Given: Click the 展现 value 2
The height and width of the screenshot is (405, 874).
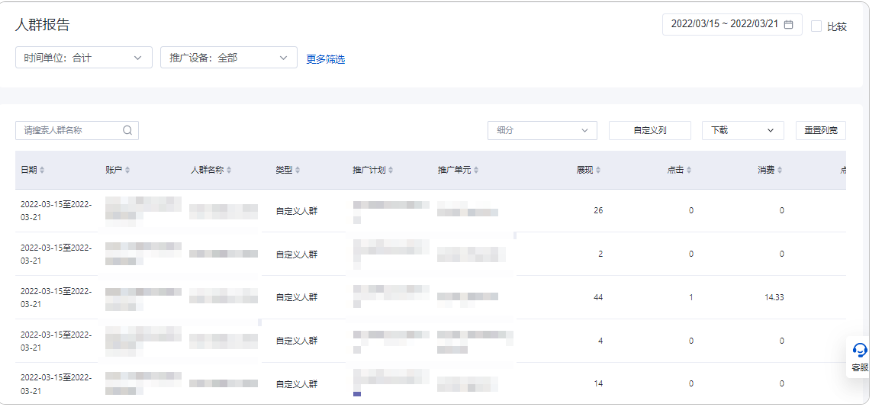Looking at the screenshot, I should (600, 254).
